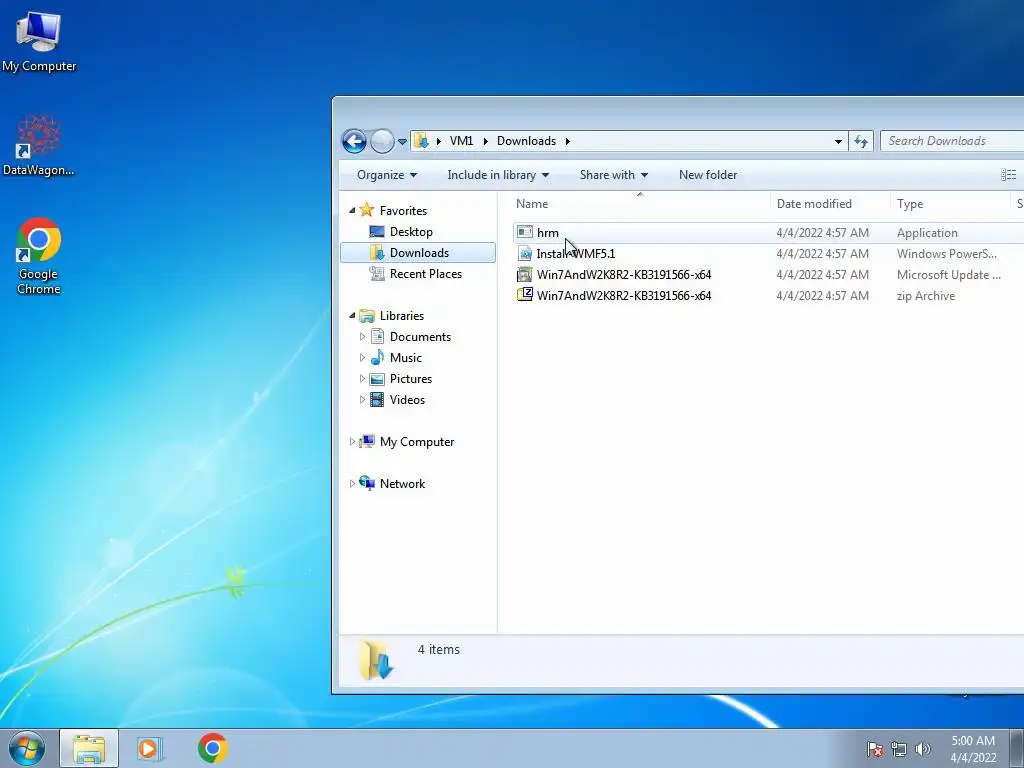Click the zip Archive file icon

click(x=524, y=295)
